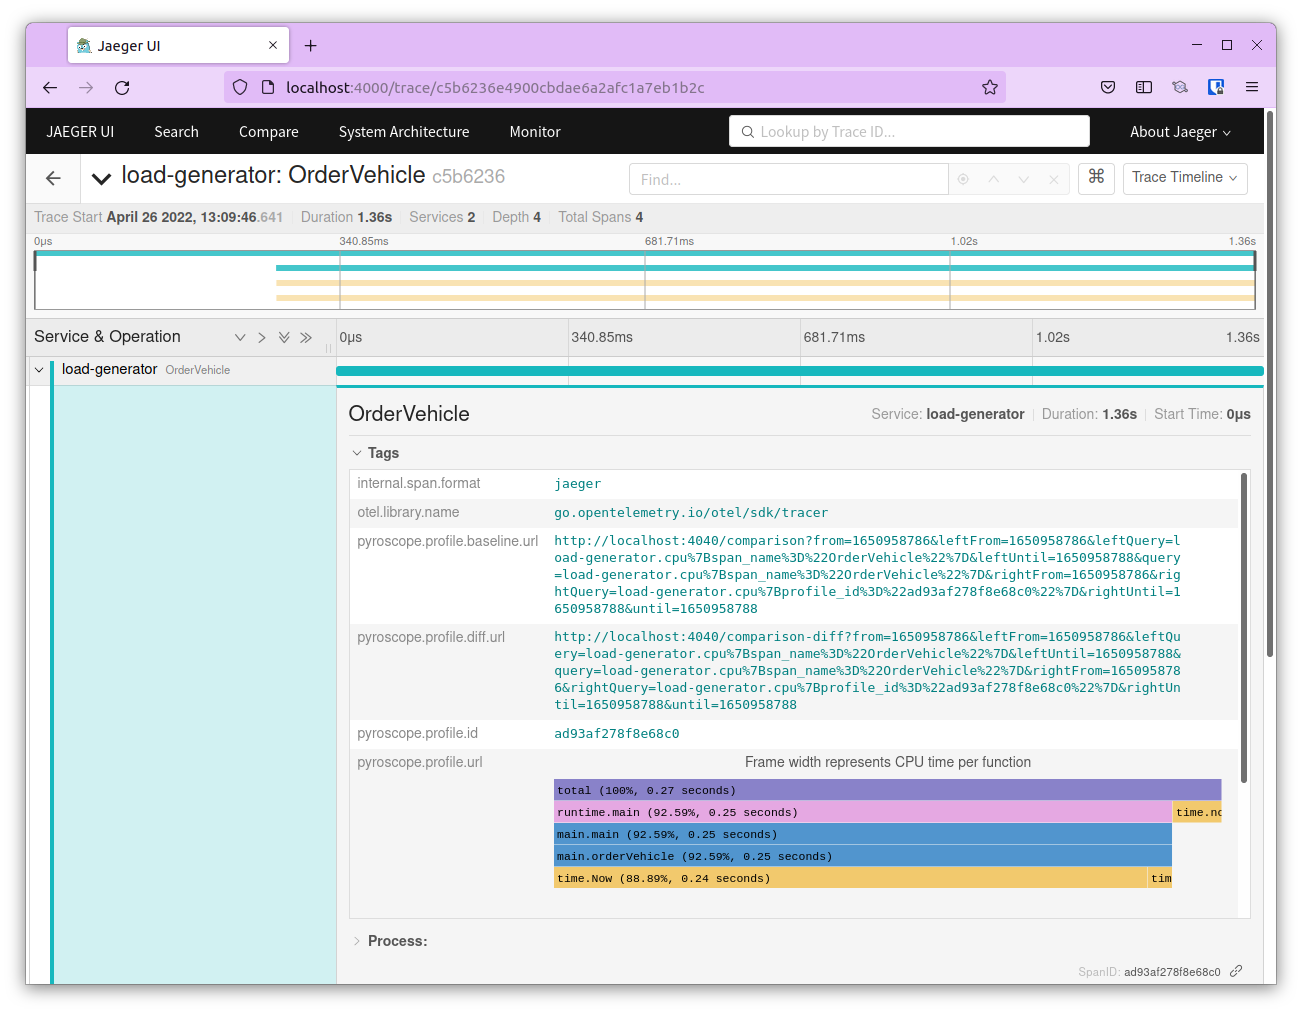Expand all spans double-chevron

[x=284, y=338]
